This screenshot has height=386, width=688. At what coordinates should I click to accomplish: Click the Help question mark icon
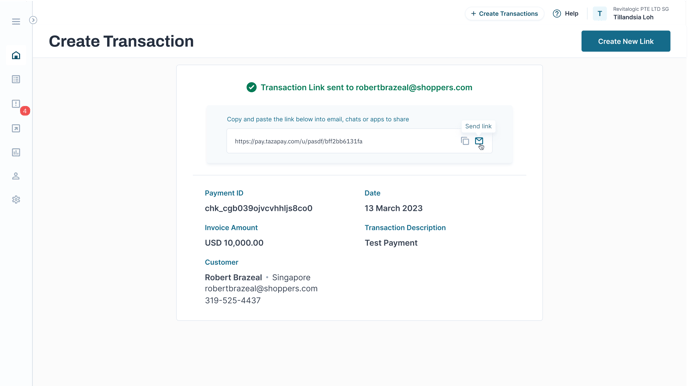557,14
